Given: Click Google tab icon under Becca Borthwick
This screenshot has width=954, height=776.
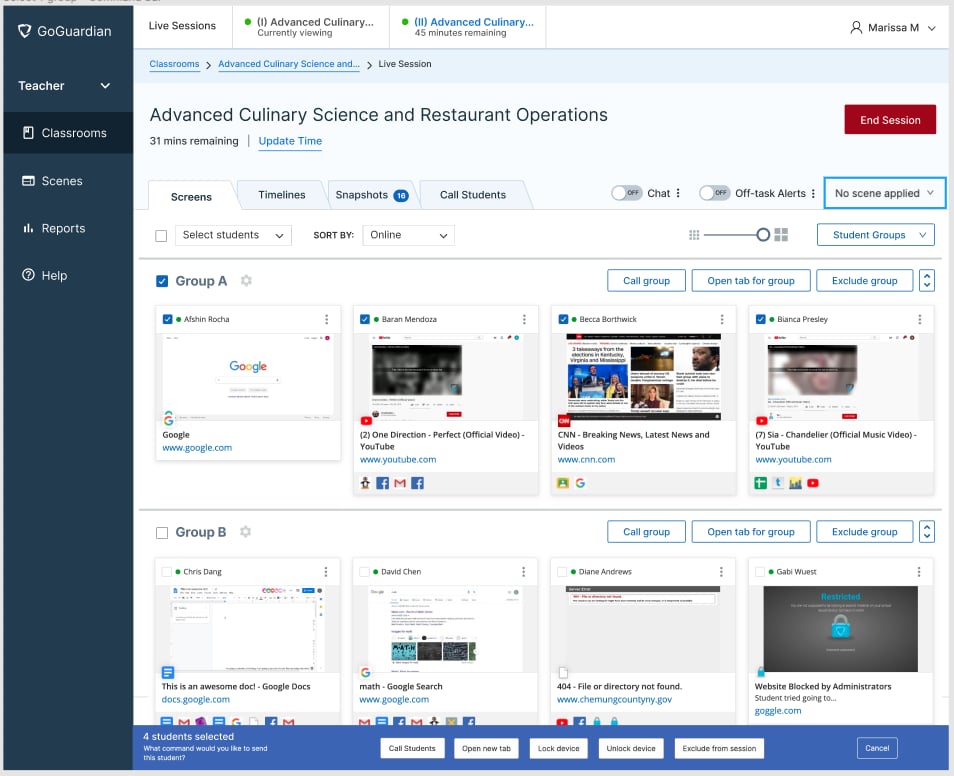Looking at the screenshot, I should pos(580,483).
